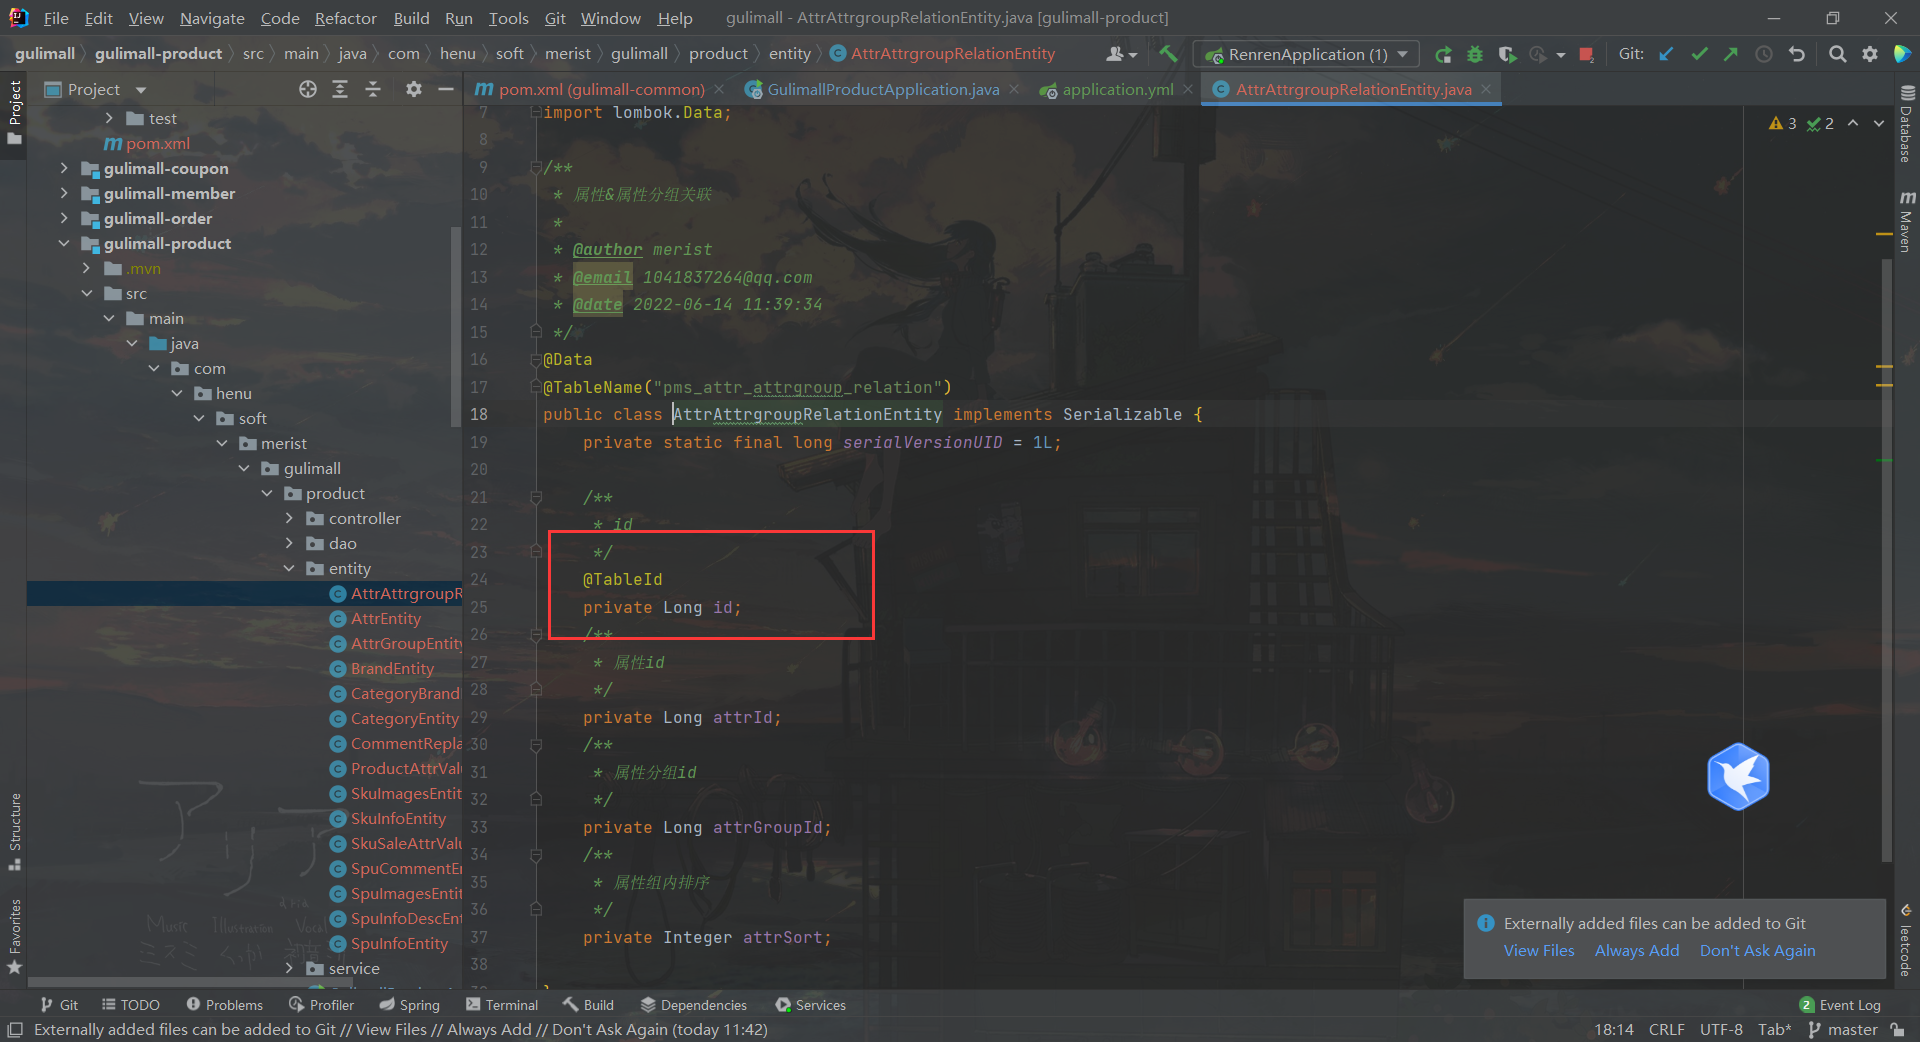
Task: Expand the gulimall-member module
Action: (x=64, y=193)
